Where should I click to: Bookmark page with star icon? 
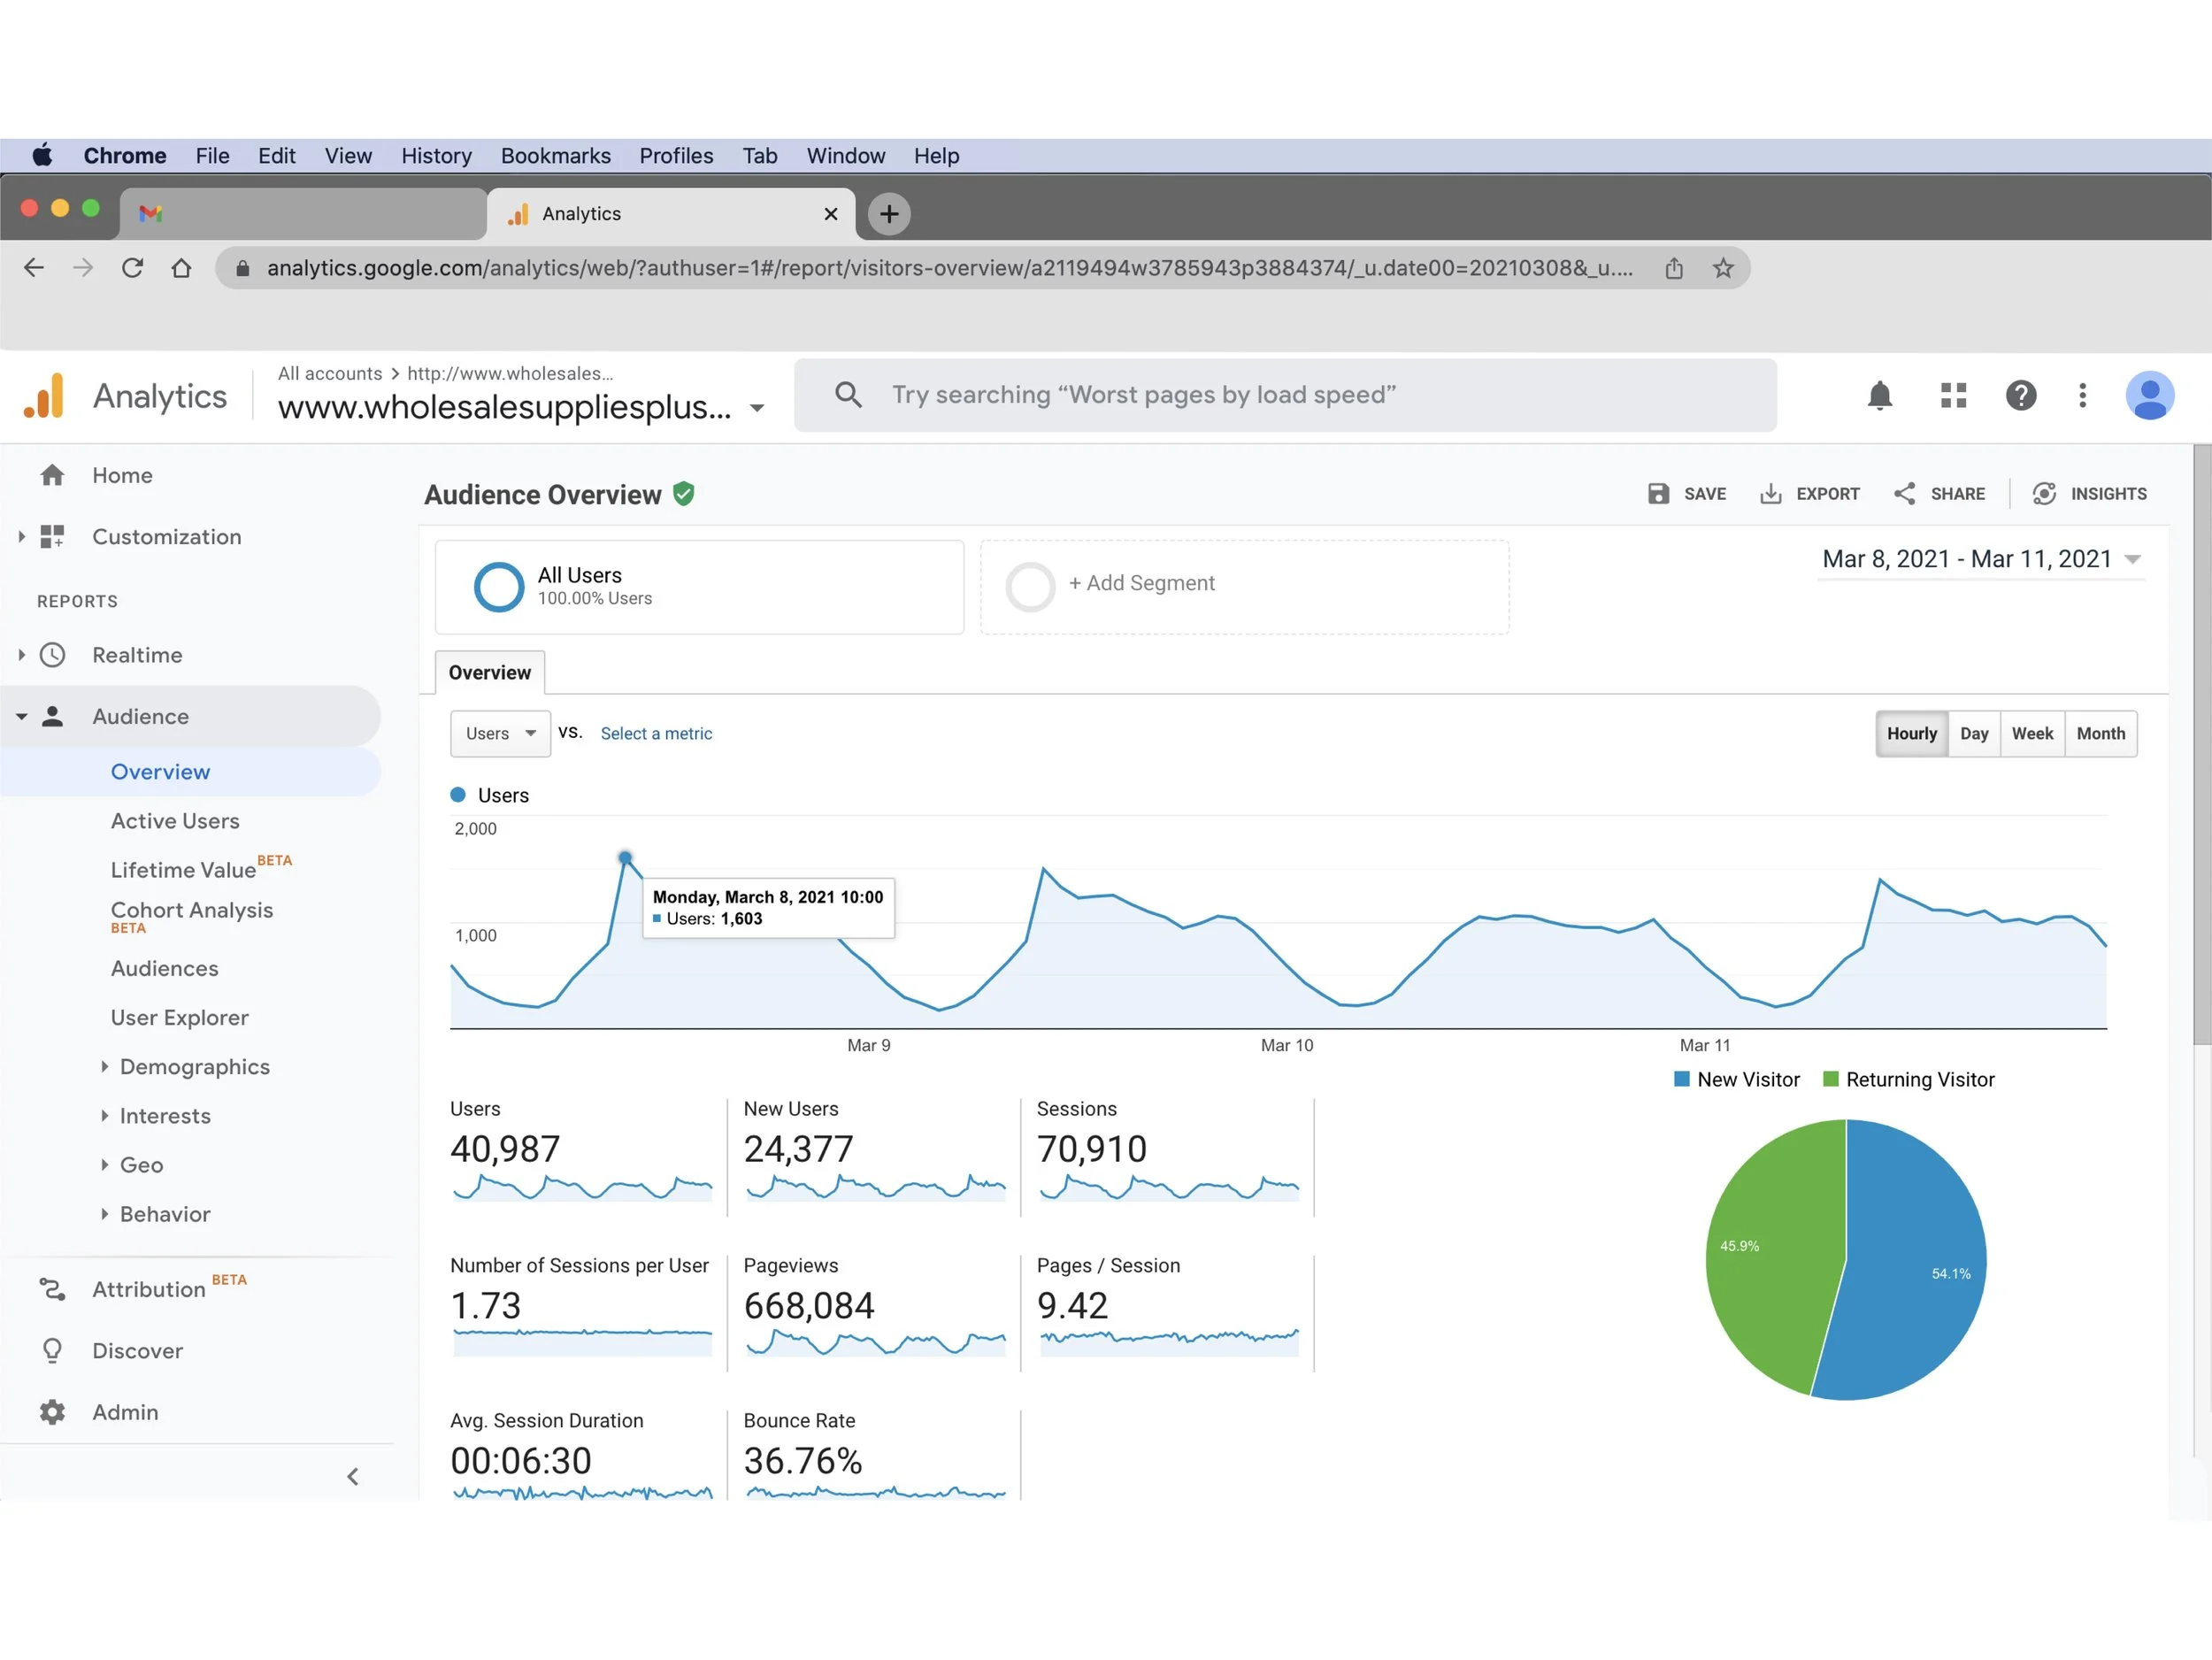(1722, 268)
